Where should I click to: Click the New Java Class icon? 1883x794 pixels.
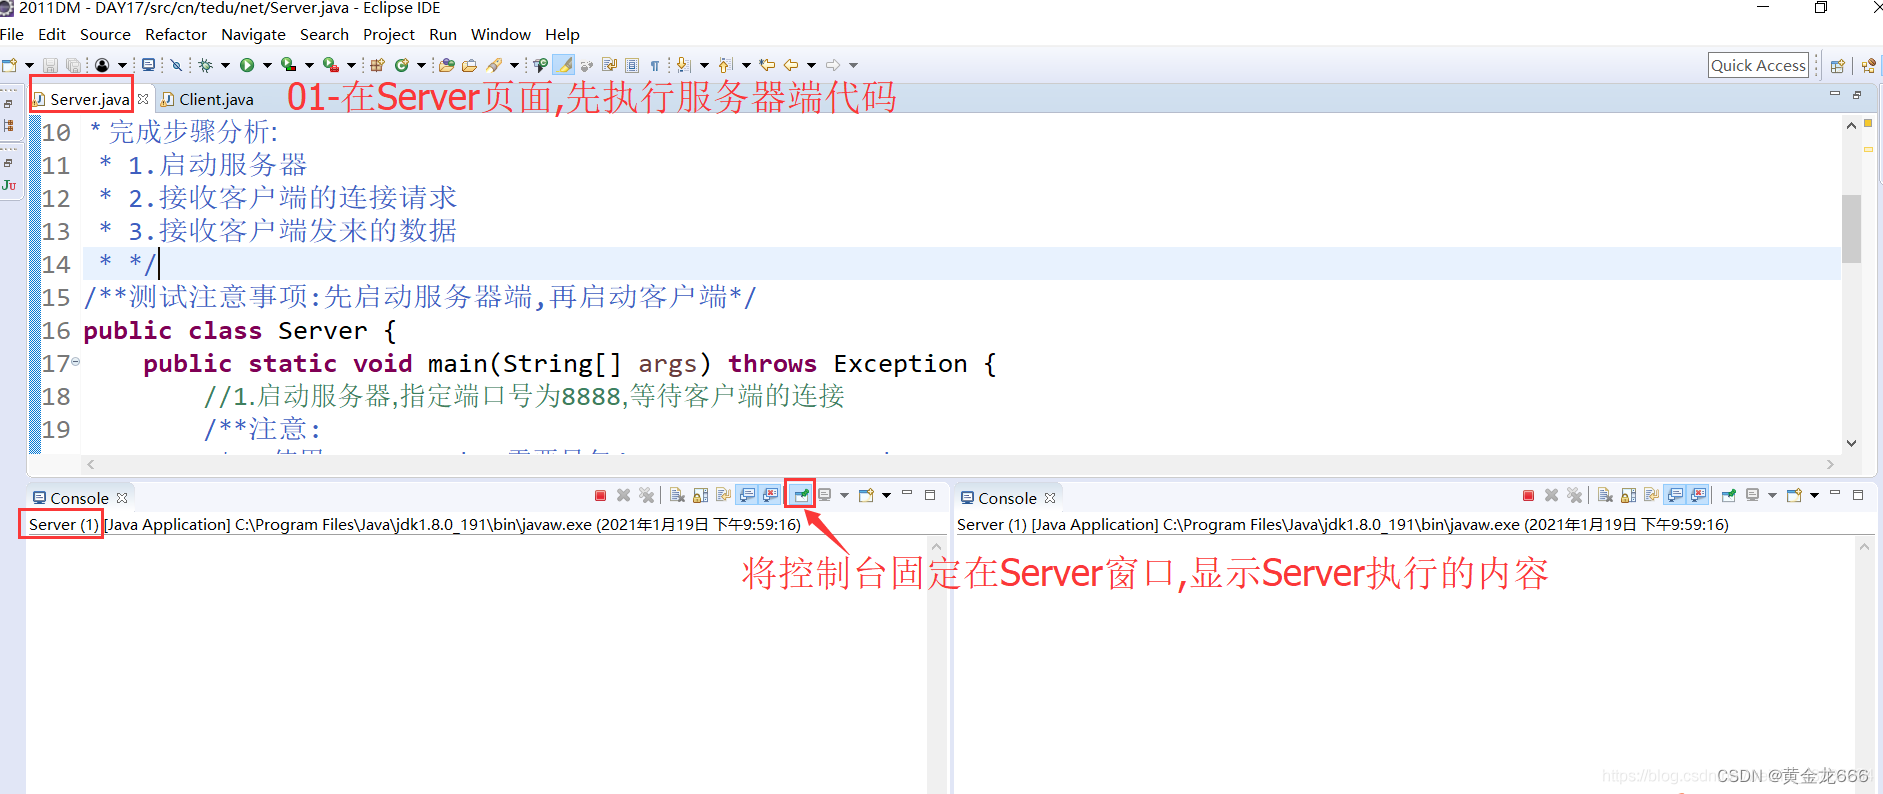tap(402, 65)
